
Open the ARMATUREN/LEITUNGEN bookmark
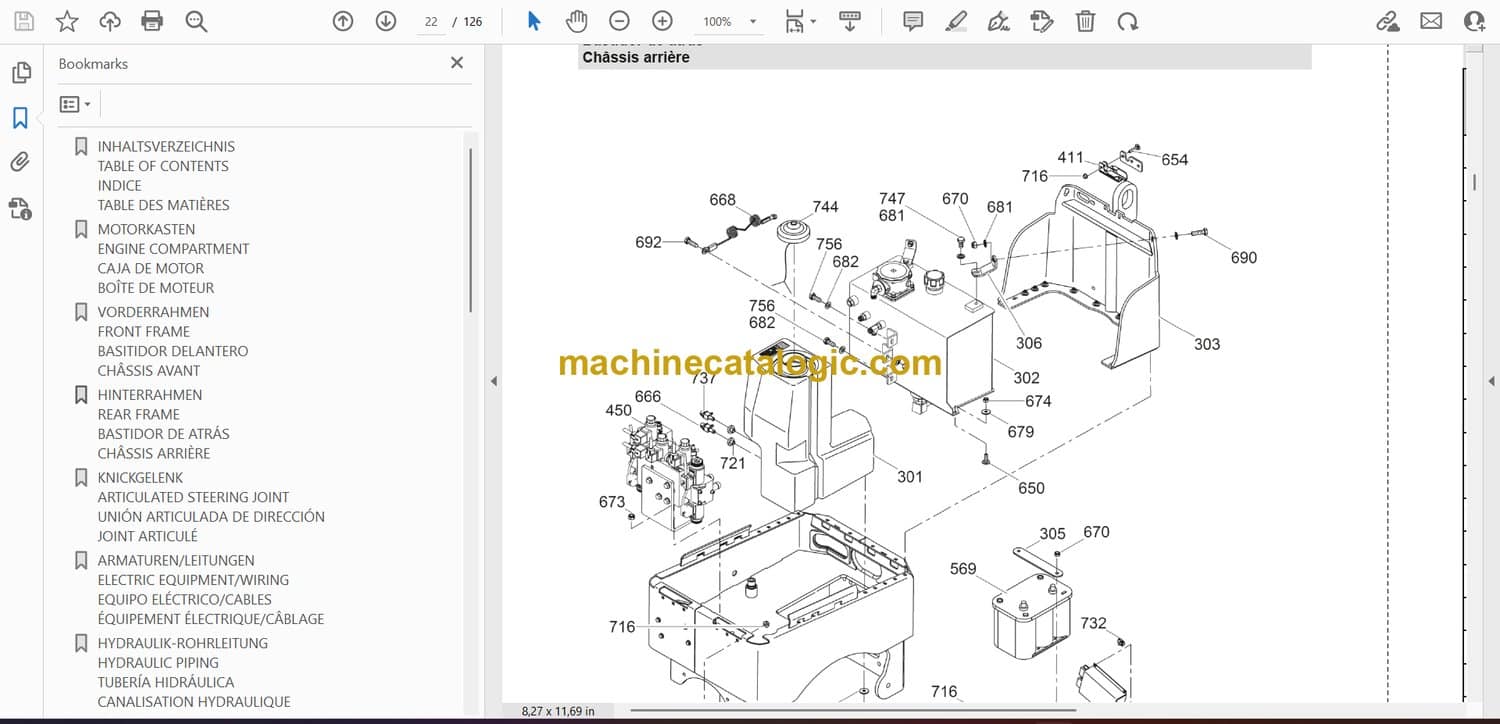[176, 561]
